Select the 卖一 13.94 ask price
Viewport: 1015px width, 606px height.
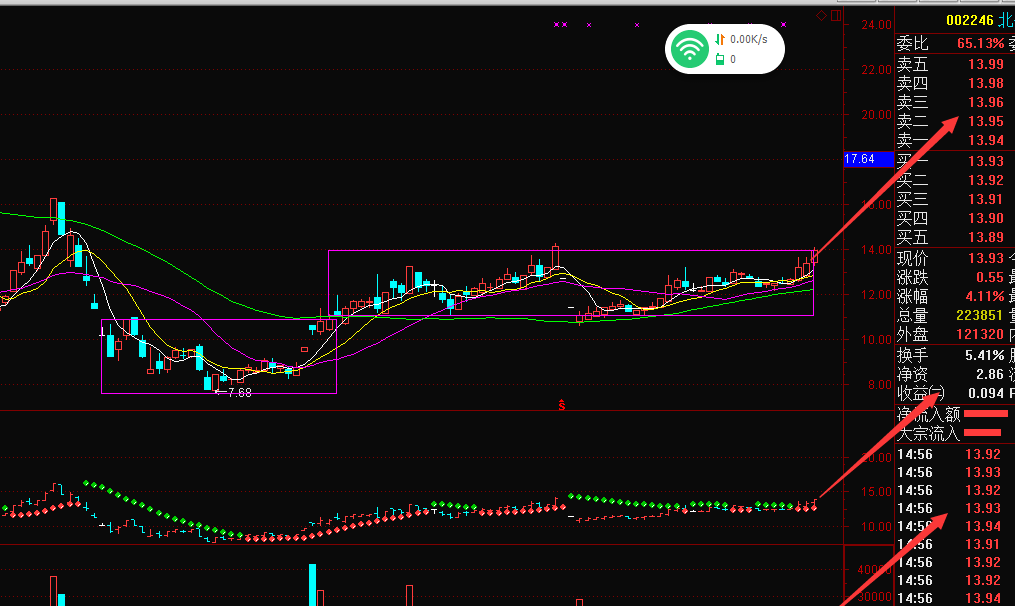(x=986, y=140)
